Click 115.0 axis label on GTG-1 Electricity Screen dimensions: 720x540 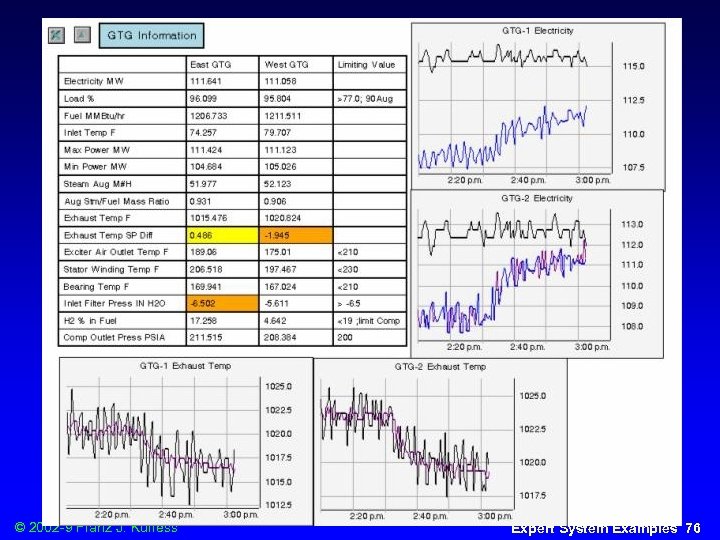click(634, 66)
